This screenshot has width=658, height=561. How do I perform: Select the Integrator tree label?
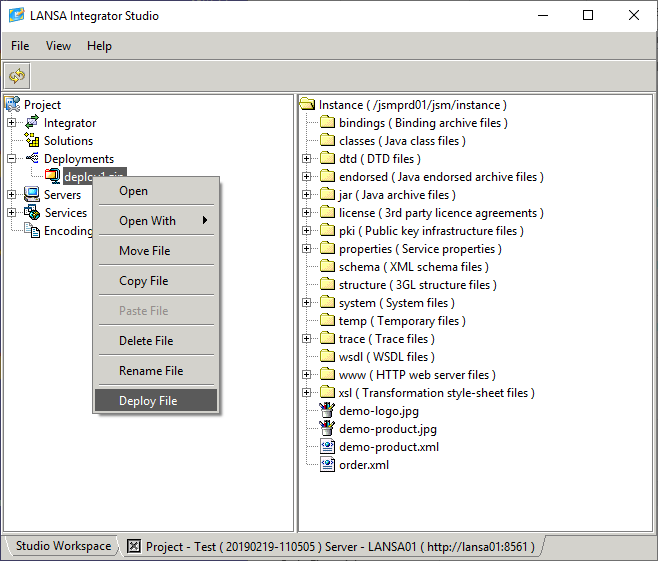coord(70,123)
